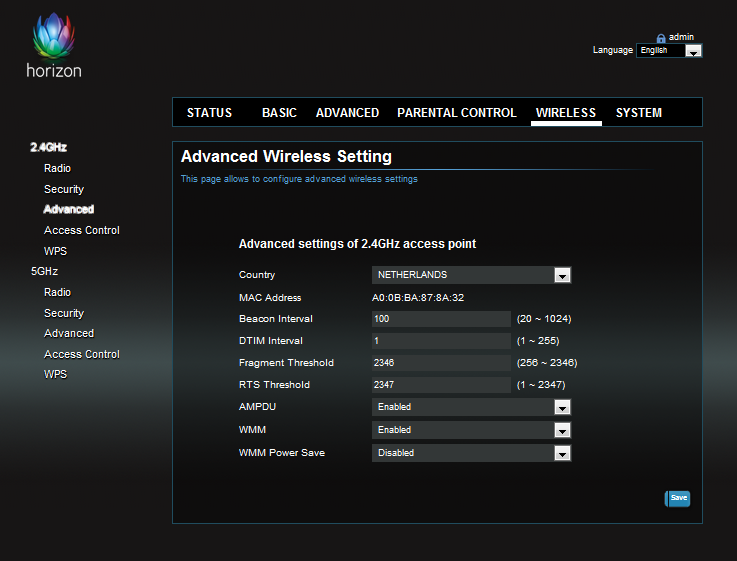Click the admin username text
Image resolution: width=737 pixels, height=561 pixels.
(681, 37)
